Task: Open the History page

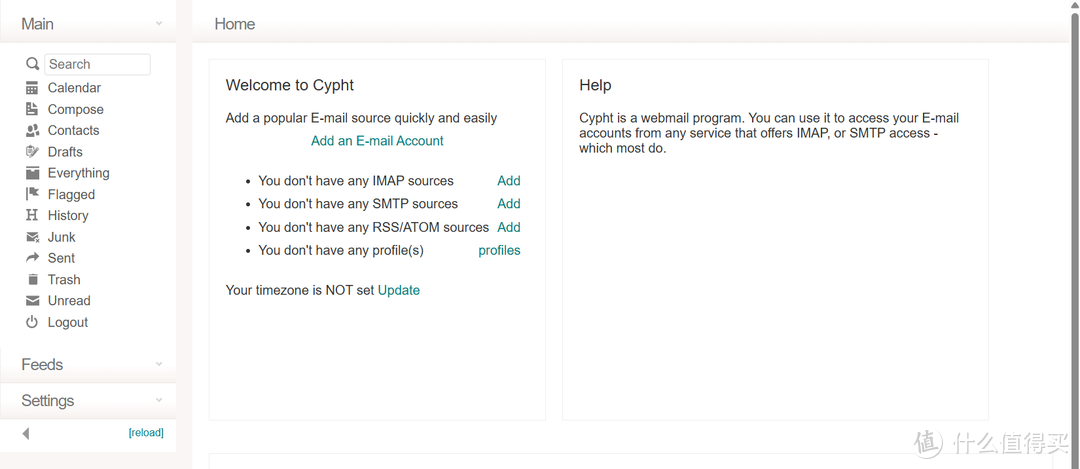Action: tap(68, 216)
